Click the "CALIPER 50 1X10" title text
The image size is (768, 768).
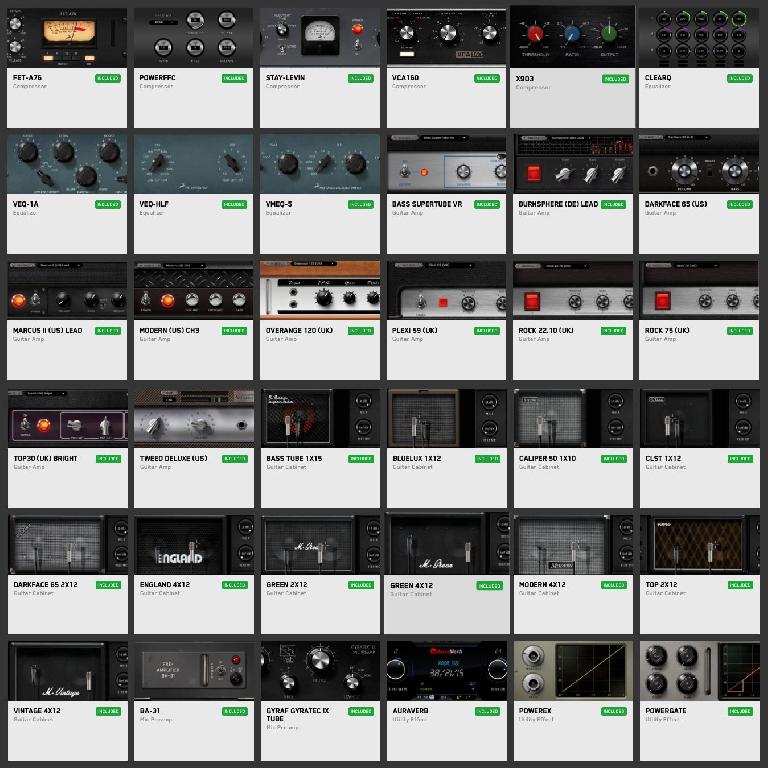pyautogui.click(x=547, y=458)
